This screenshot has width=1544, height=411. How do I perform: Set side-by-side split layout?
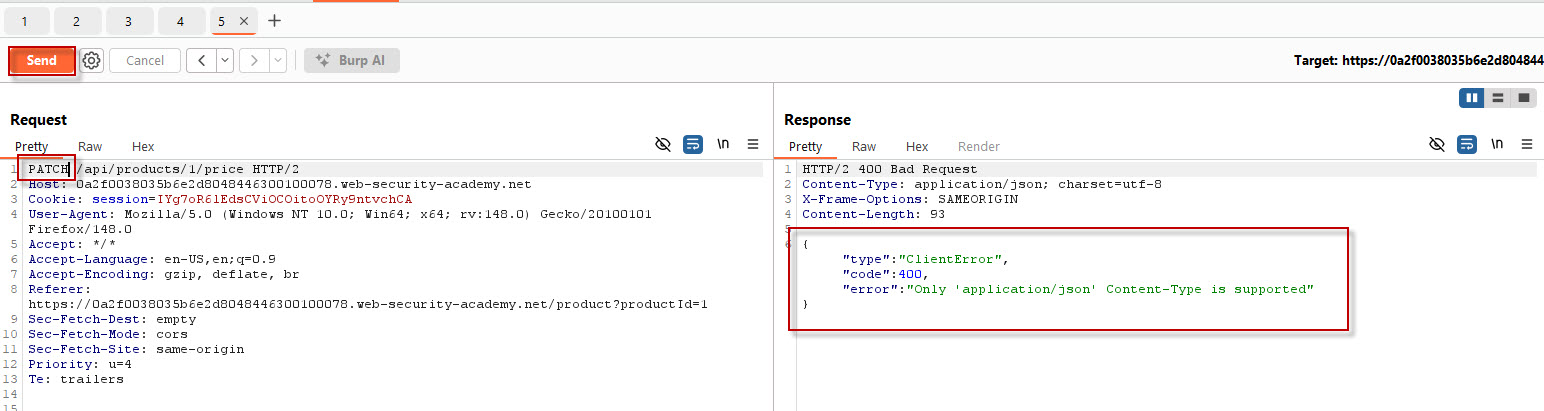point(1472,98)
